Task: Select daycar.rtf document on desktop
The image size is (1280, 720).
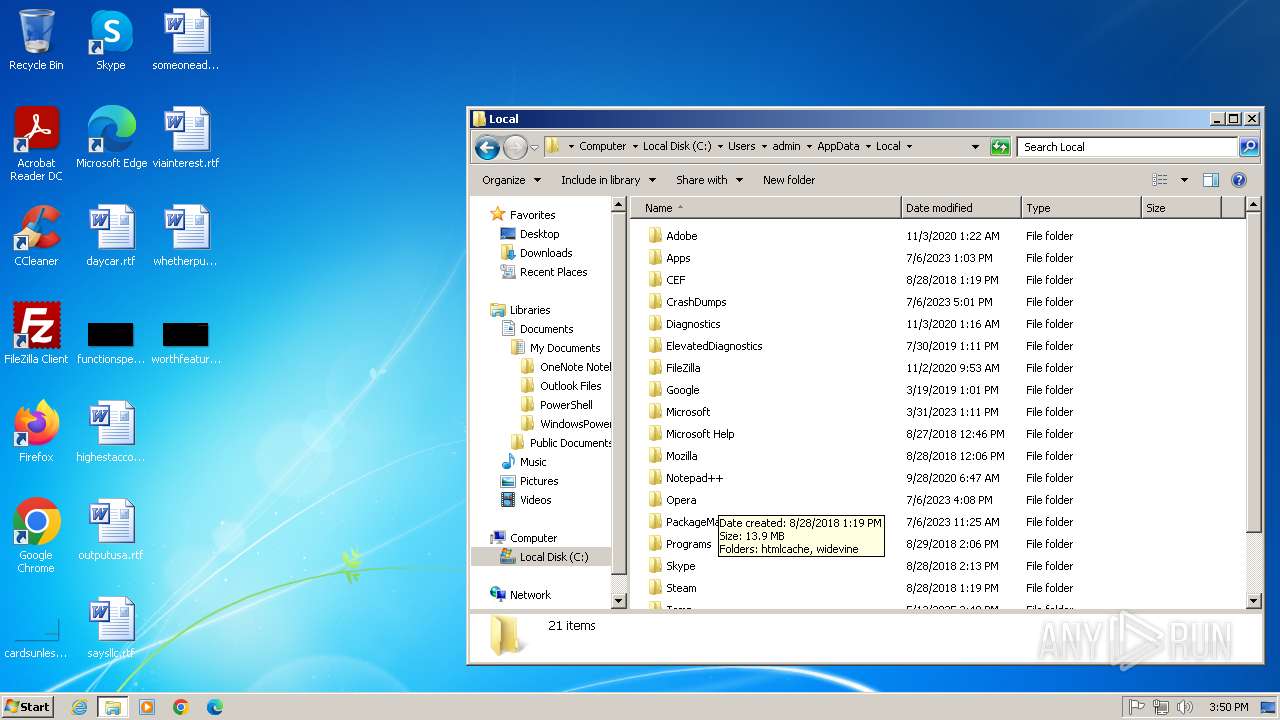Action: tap(111, 236)
